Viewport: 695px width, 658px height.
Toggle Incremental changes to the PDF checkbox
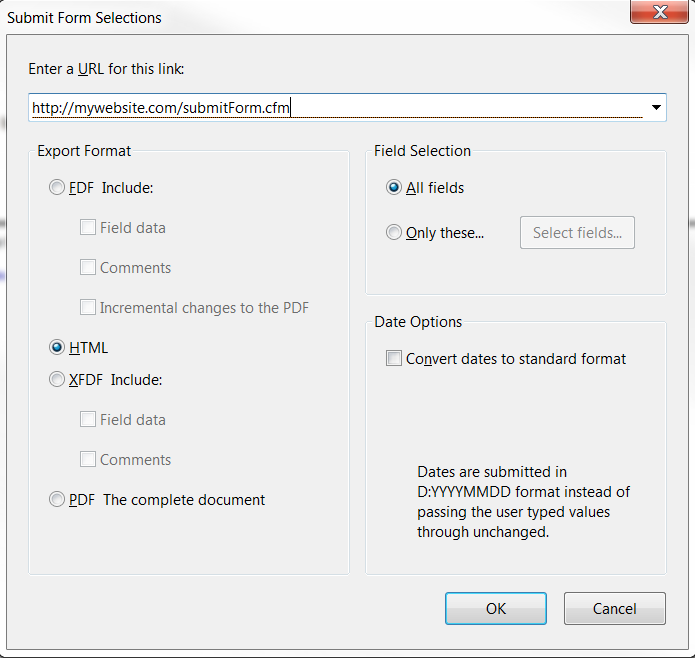click(x=88, y=307)
